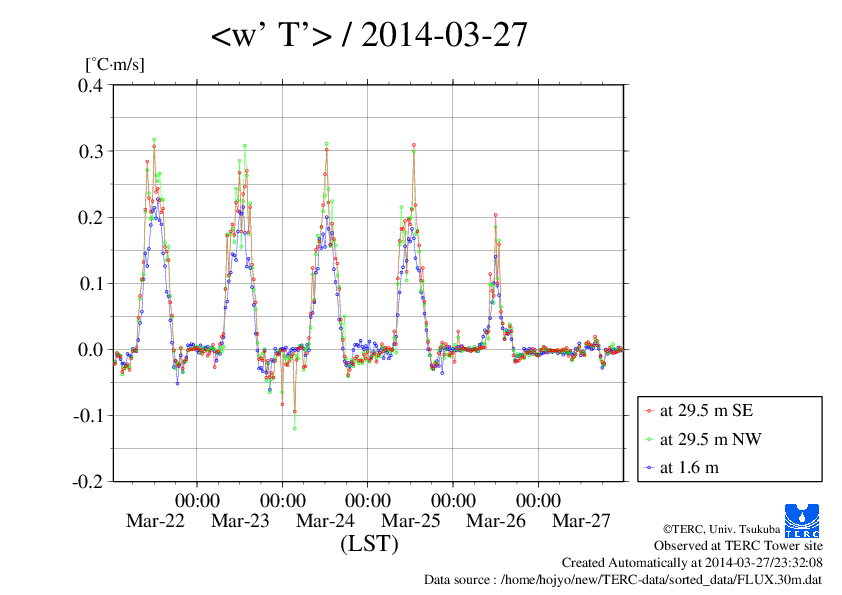This screenshot has width=842, height=595.
Task: Click the Mar-22 date label
Action: pyautogui.click(x=155, y=520)
